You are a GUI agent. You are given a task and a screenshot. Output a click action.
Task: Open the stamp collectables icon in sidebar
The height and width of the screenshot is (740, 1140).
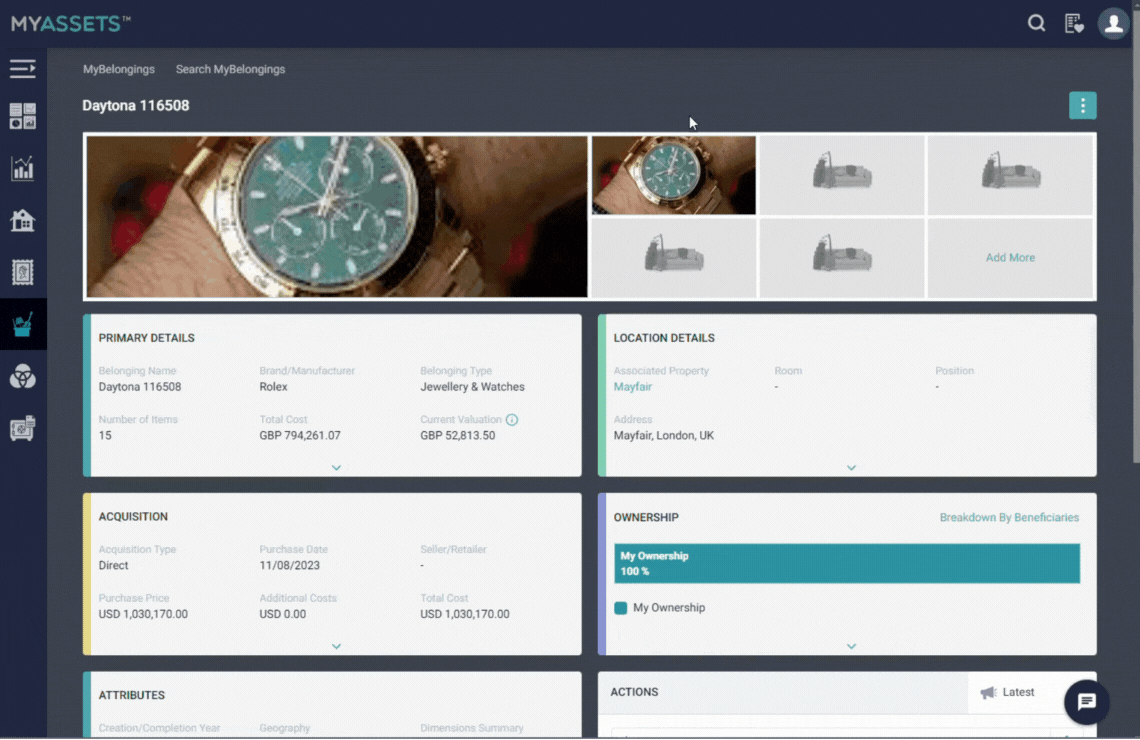pos(23,273)
